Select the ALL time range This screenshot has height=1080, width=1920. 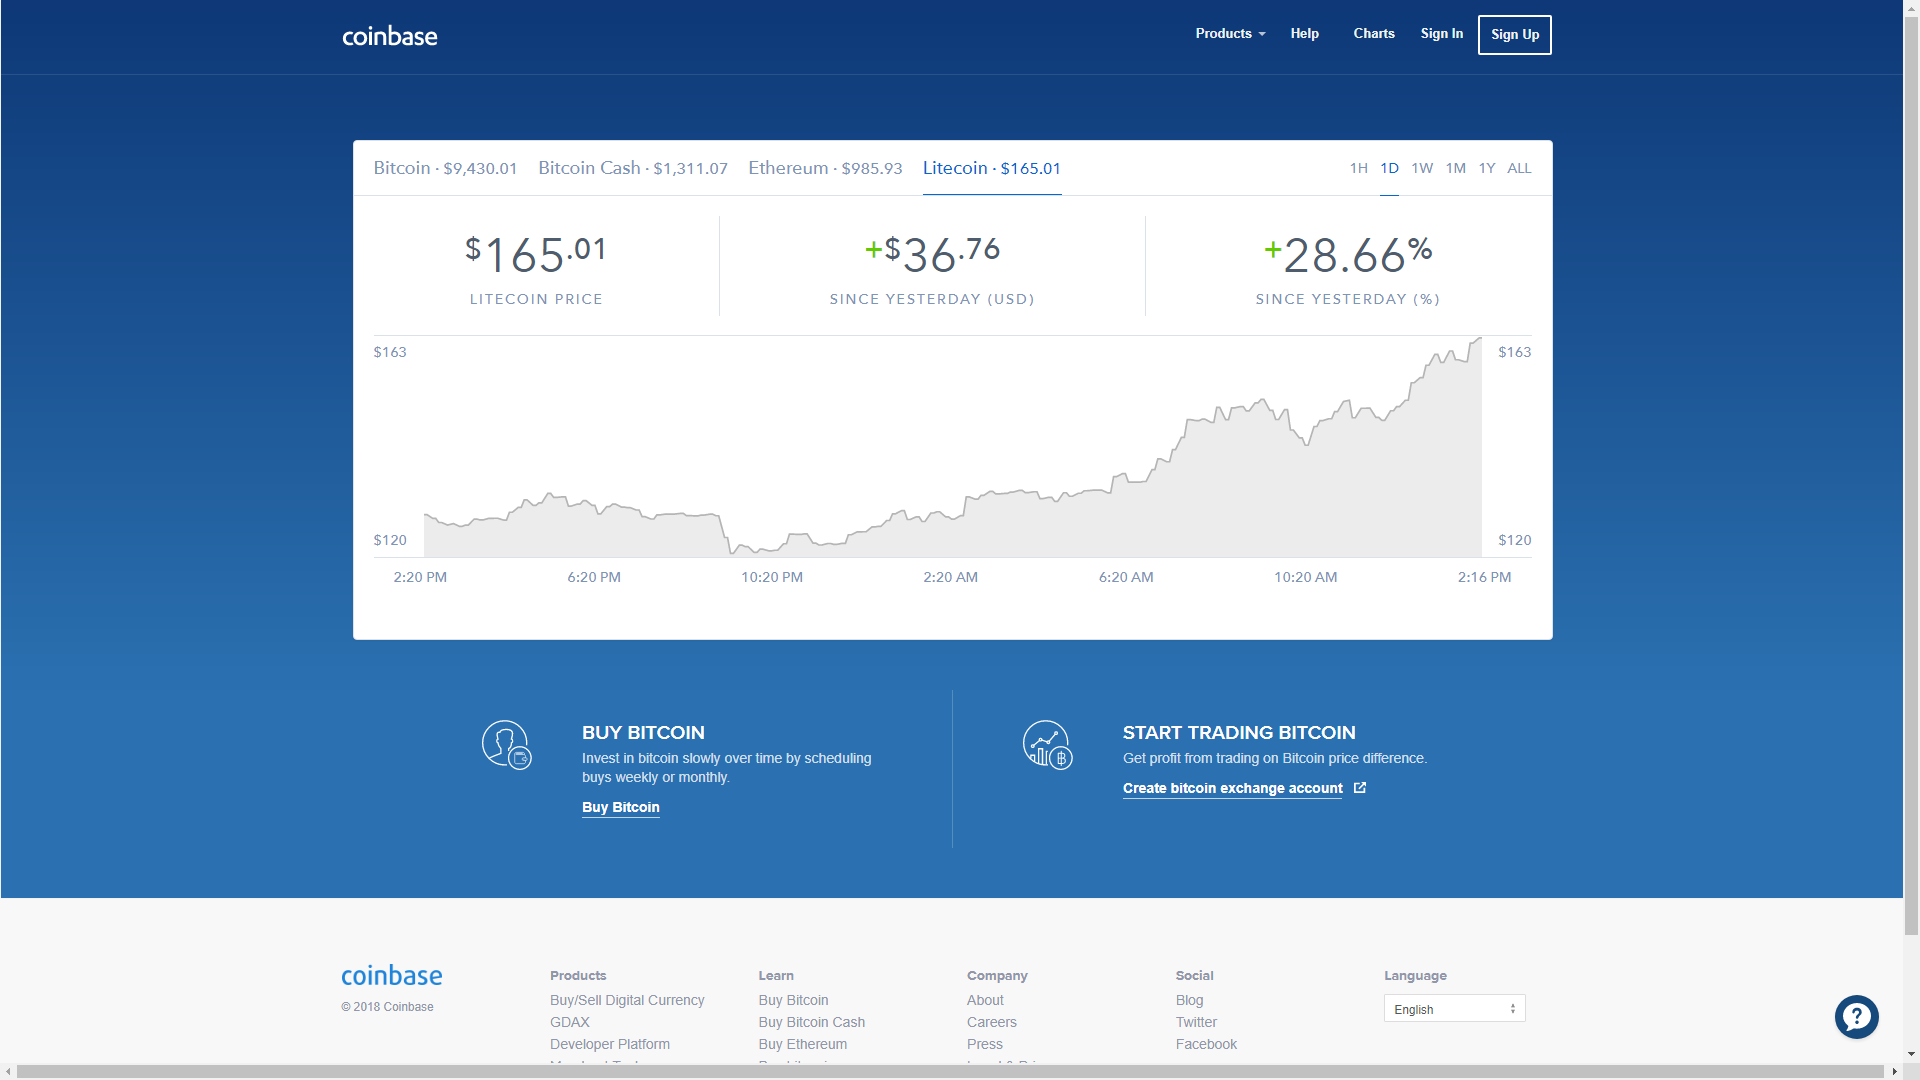point(1519,168)
